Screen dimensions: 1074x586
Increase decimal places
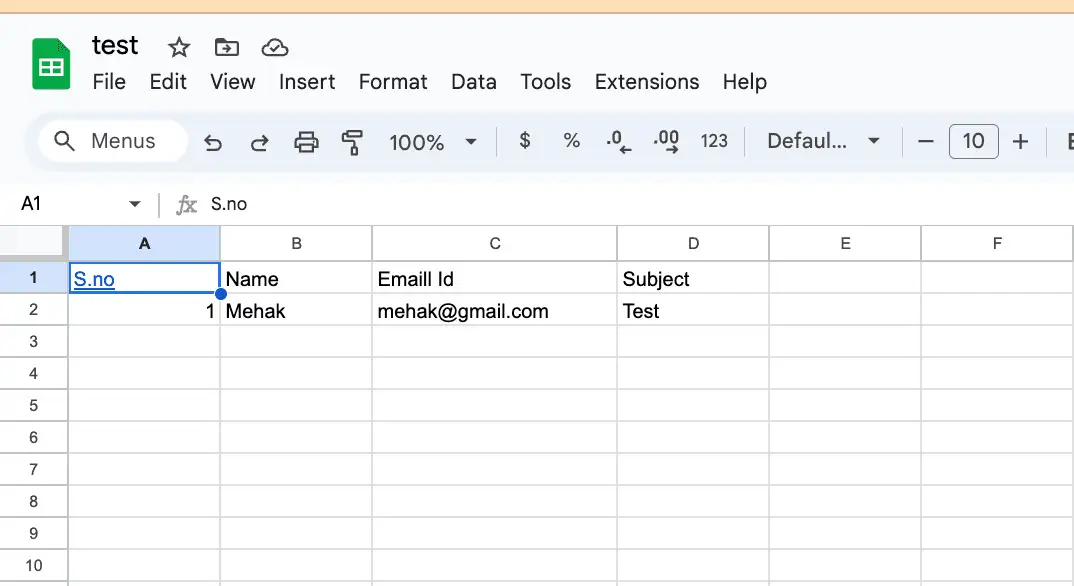coord(665,142)
